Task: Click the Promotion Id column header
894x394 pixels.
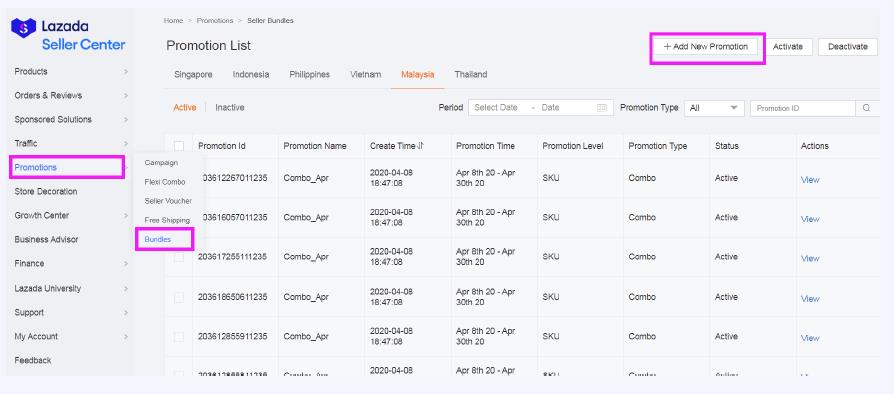Action: pos(222,146)
